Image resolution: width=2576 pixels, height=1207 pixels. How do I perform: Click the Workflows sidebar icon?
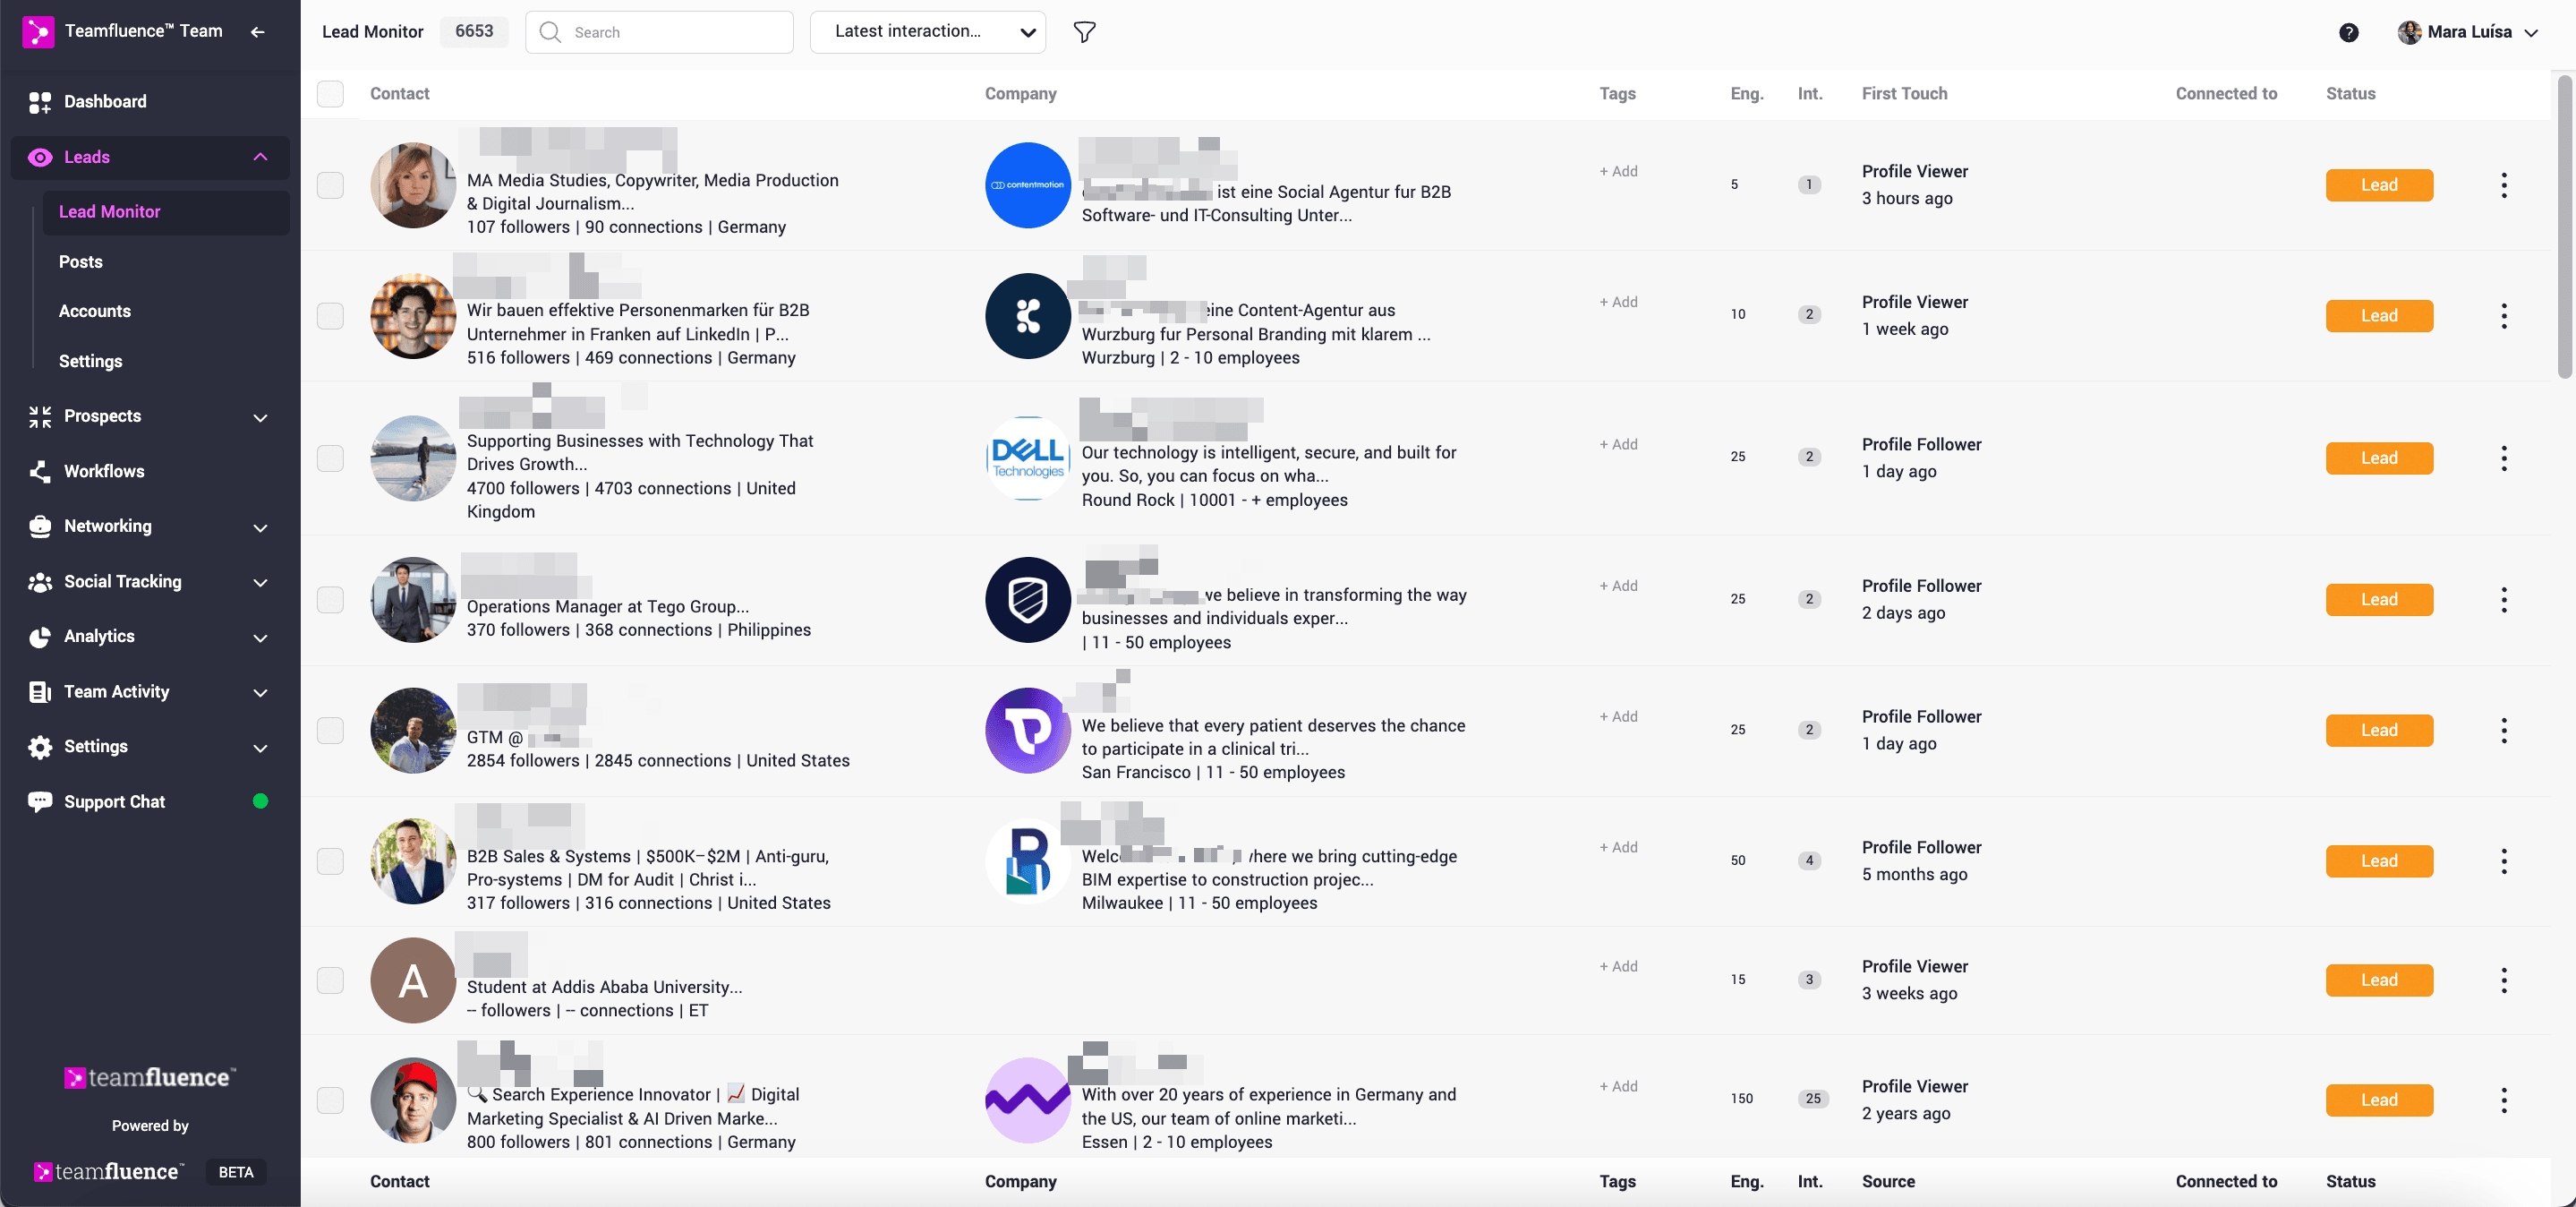40,471
